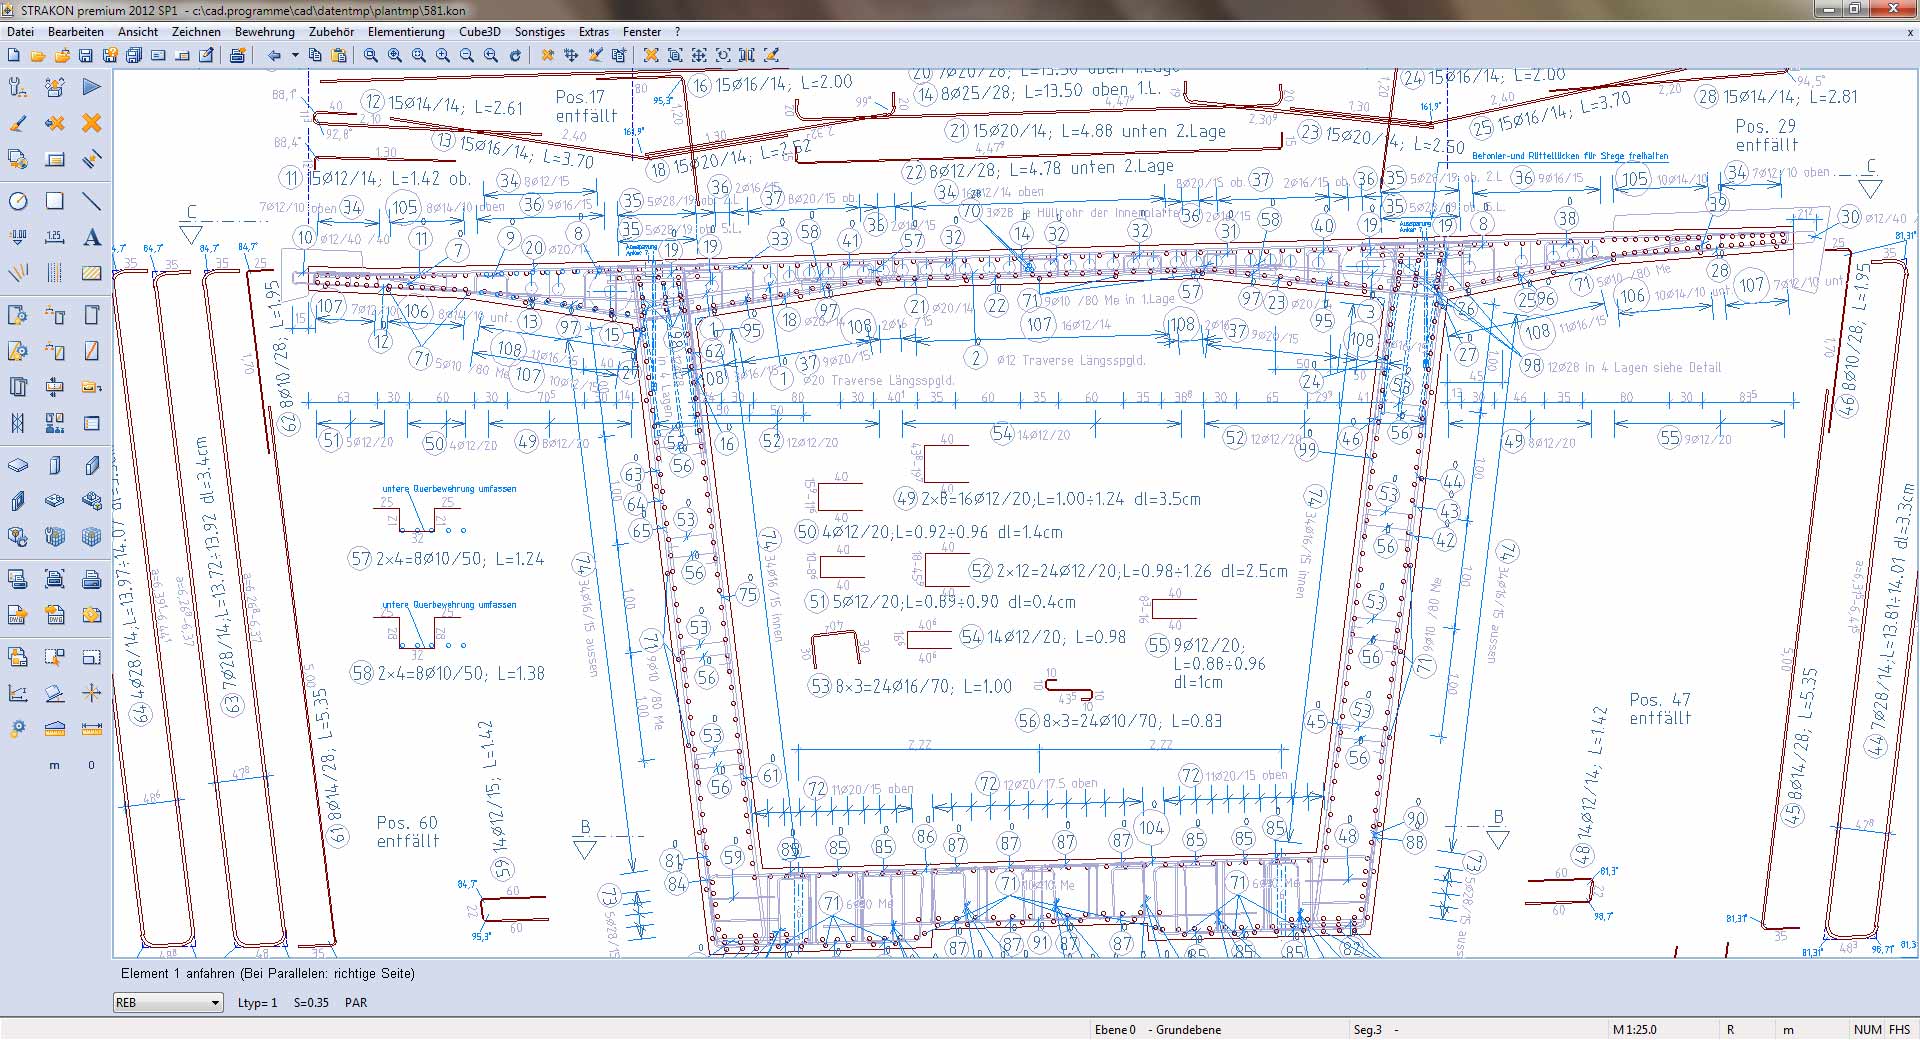This screenshot has height=1040, width=1920.
Task: Open the Elementierung menu
Action: tap(406, 32)
